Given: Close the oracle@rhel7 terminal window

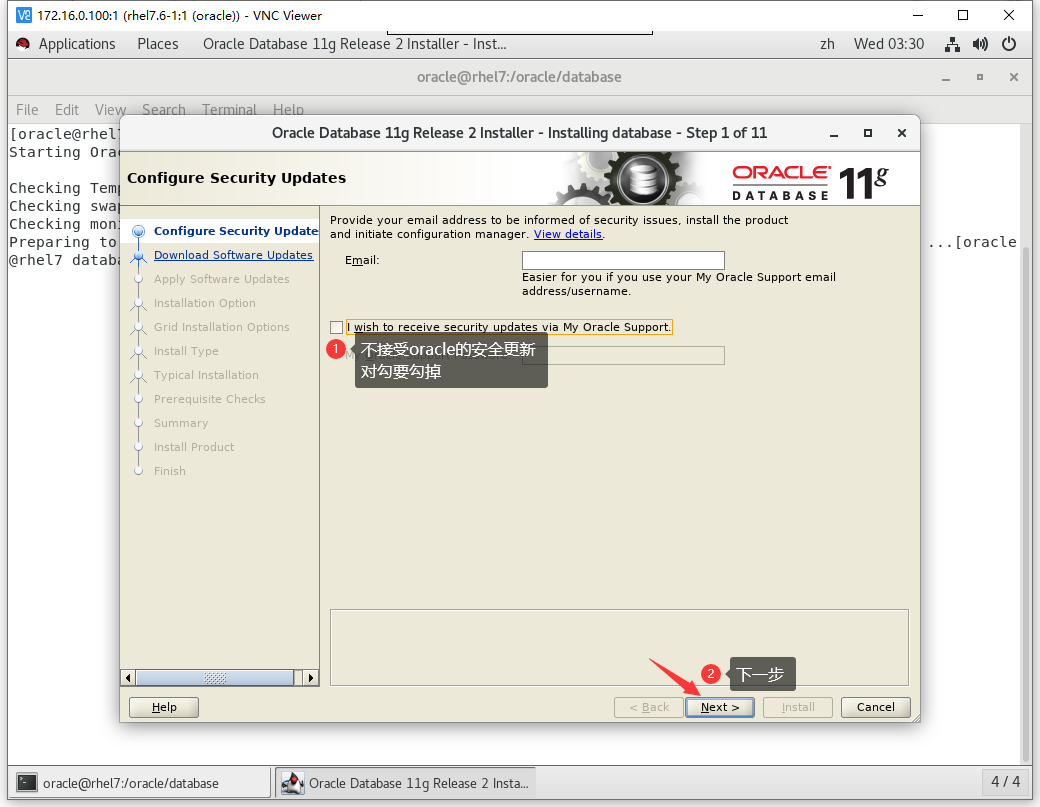Looking at the screenshot, I should 1013,78.
